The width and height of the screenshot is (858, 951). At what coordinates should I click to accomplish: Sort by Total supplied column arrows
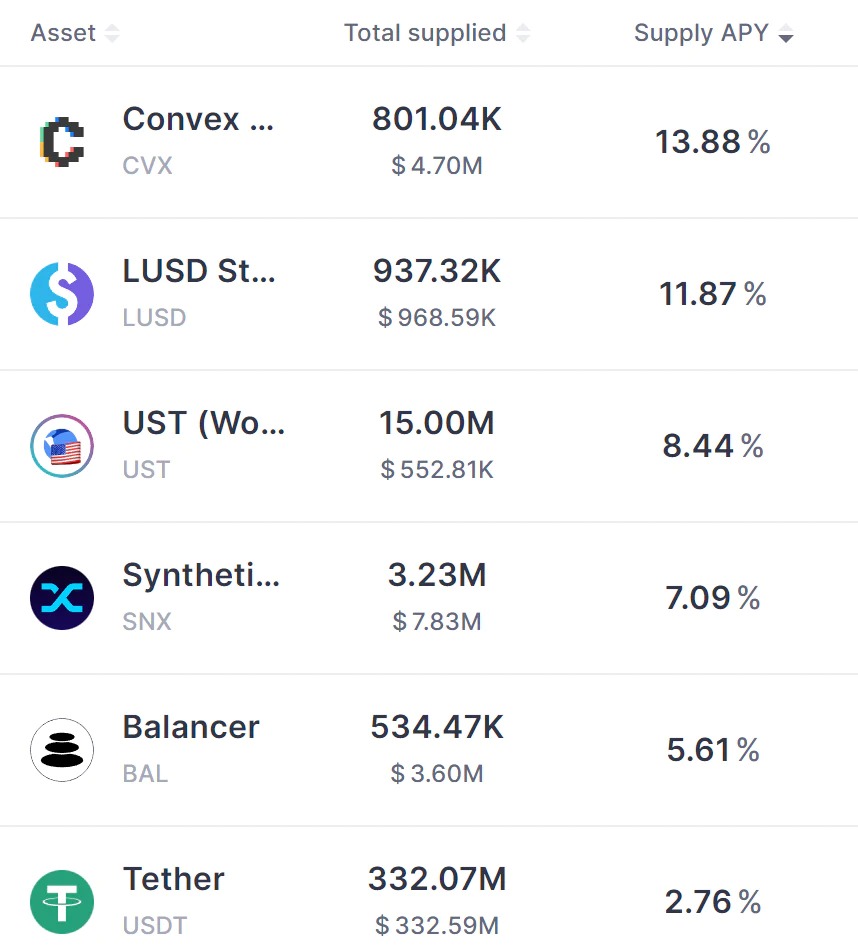pyautogui.click(x=523, y=34)
